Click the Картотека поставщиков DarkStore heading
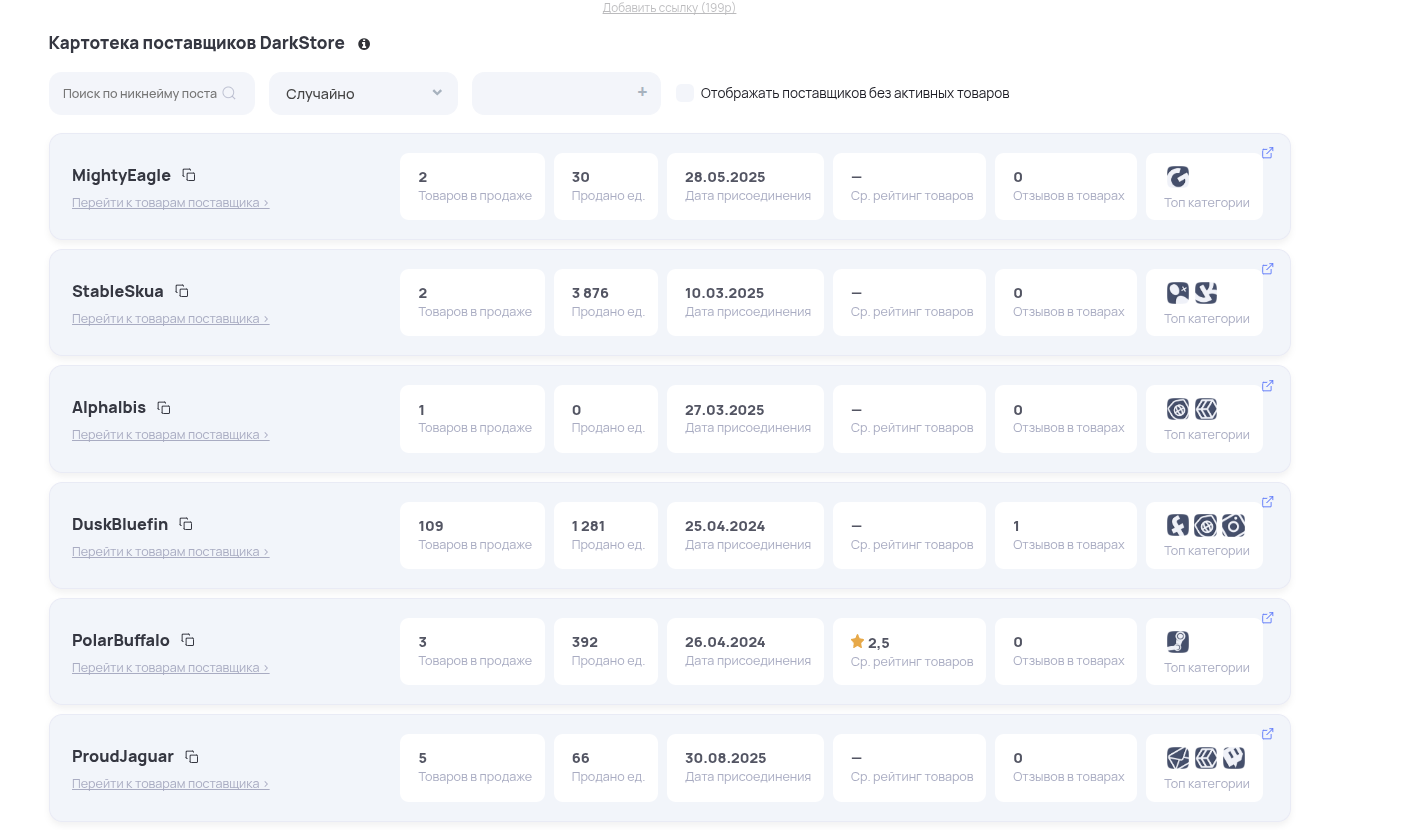 tap(197, 44)
